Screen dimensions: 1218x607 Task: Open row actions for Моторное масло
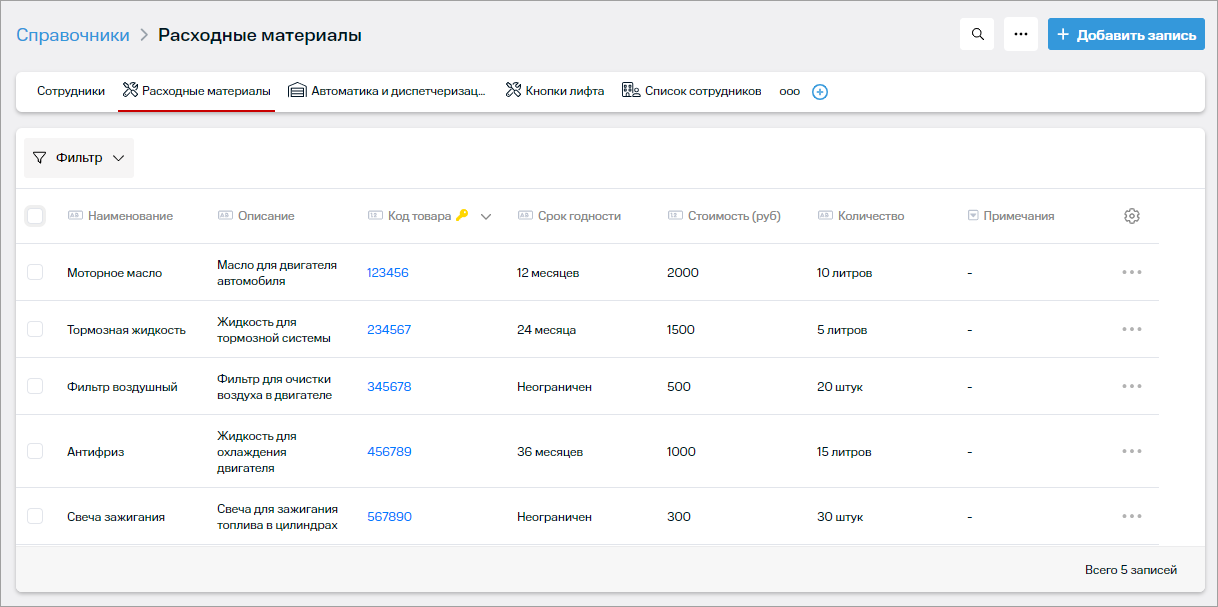tap(1131, 273)
